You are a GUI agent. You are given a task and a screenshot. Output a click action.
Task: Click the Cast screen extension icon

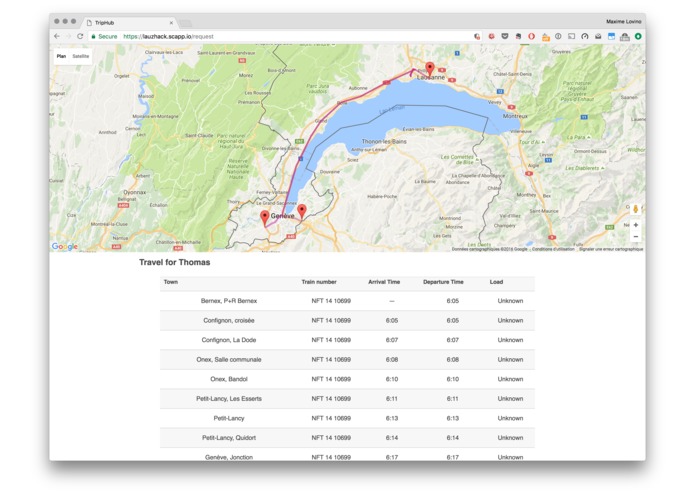(x=571, y=36)
